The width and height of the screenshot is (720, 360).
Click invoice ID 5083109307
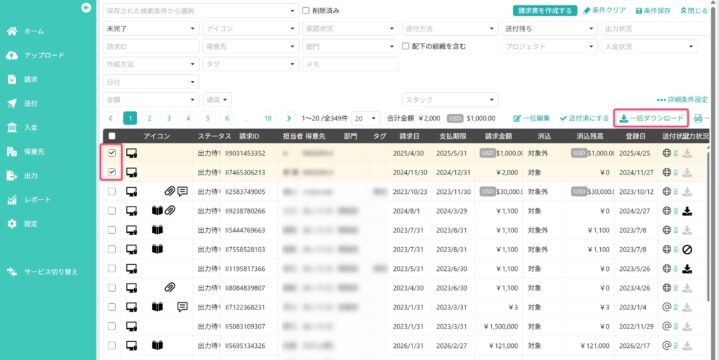coord(245,326)
